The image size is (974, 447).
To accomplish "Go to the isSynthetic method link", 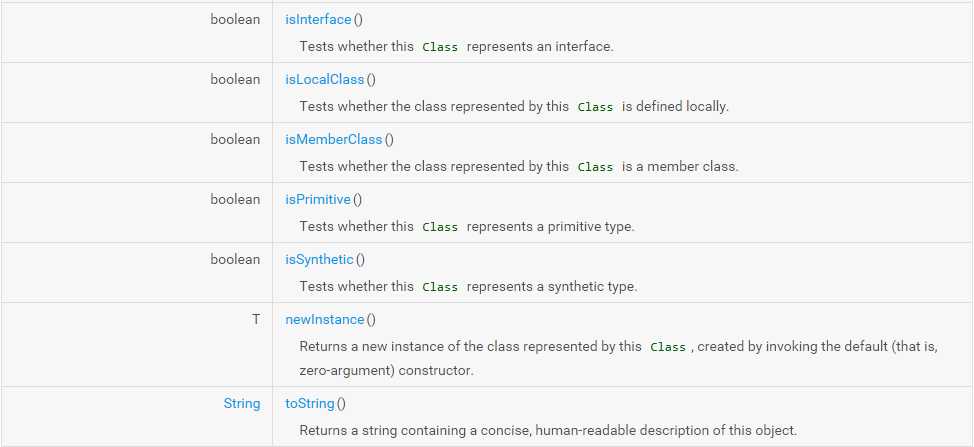I will pyautogui.click(x=319, y=260).
